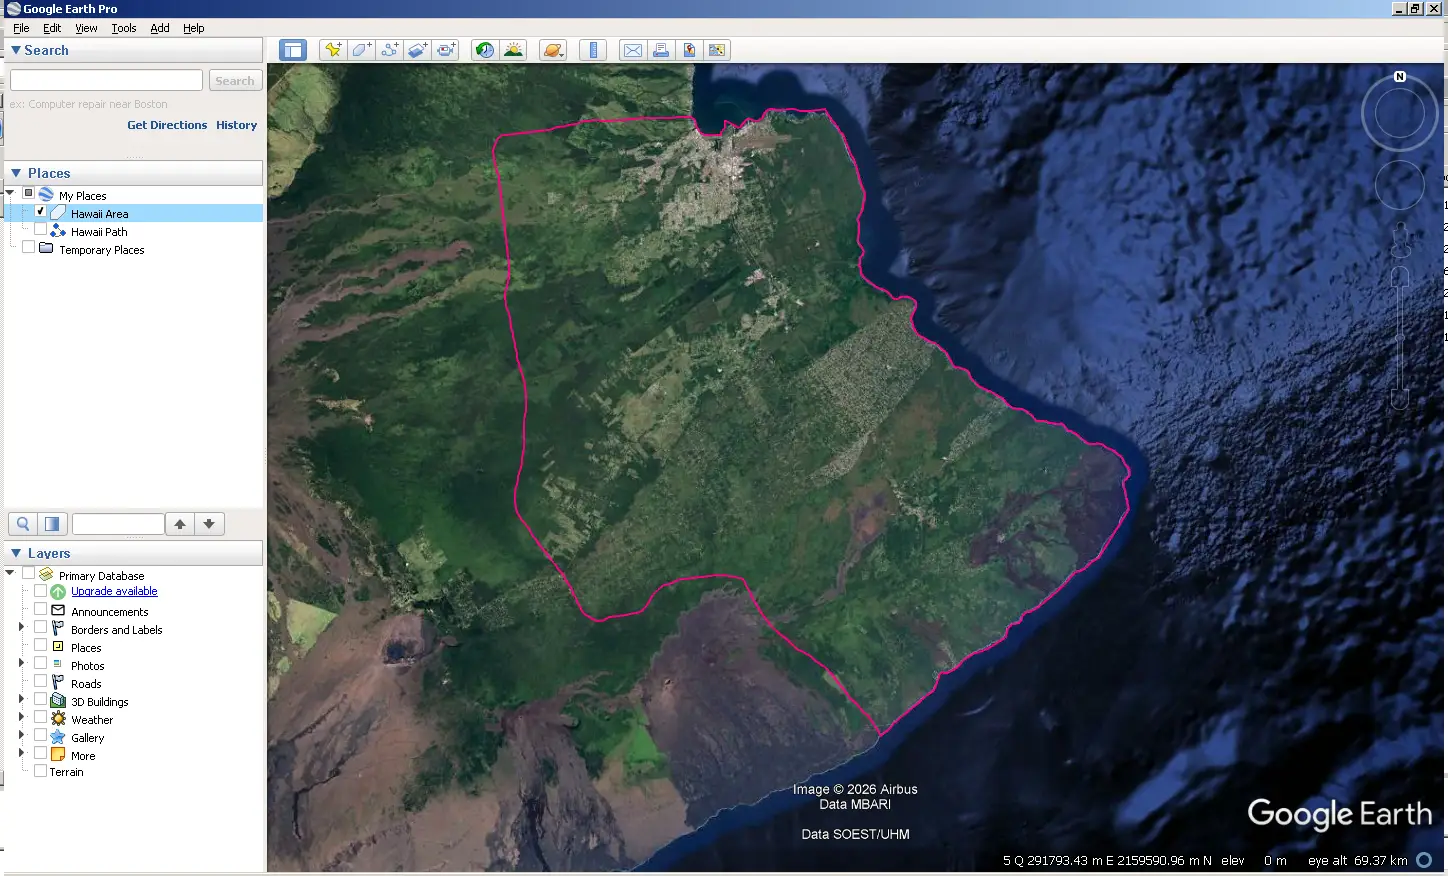This screenshot has height=876, width=1448.
Task: Enable the Announcements layer checkbox
Action: coord(41,609)
